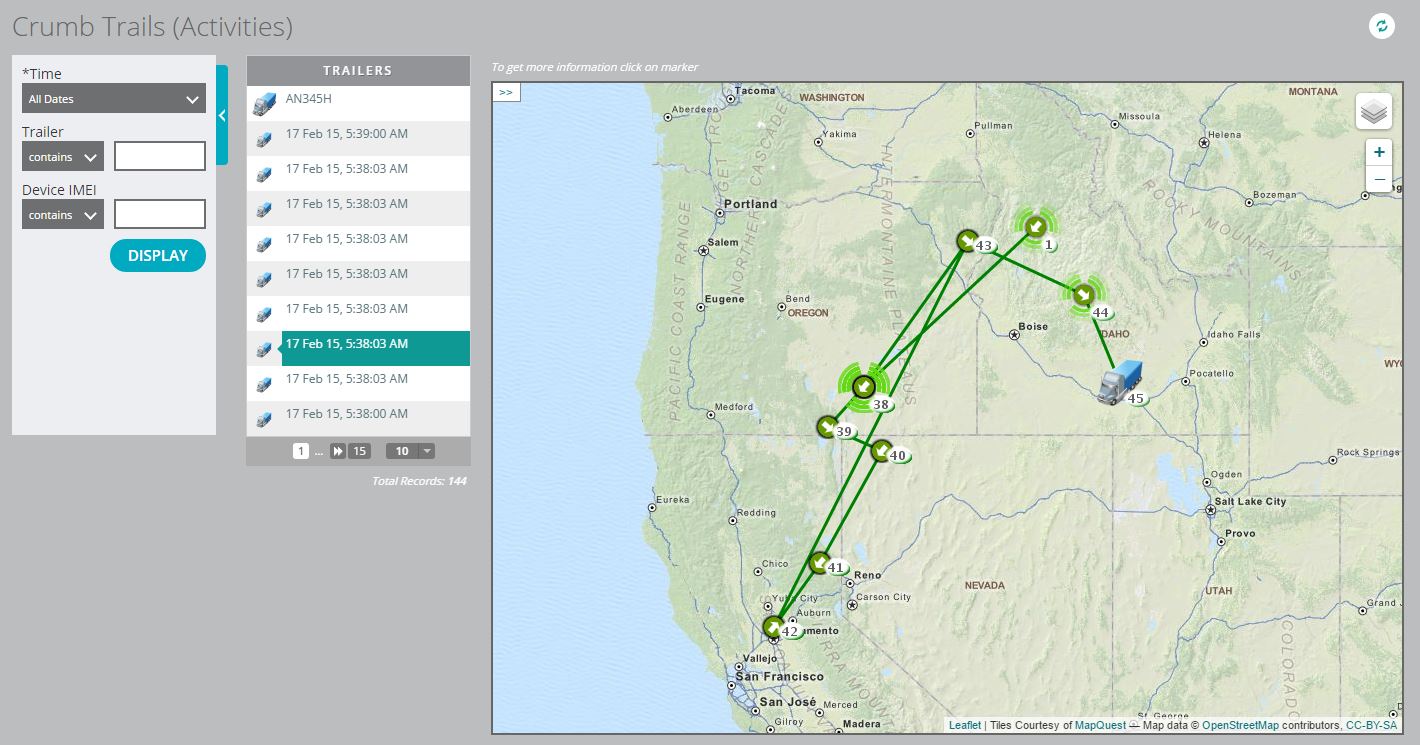Open the OpenStreetMap attribution link

(1240, 725)
